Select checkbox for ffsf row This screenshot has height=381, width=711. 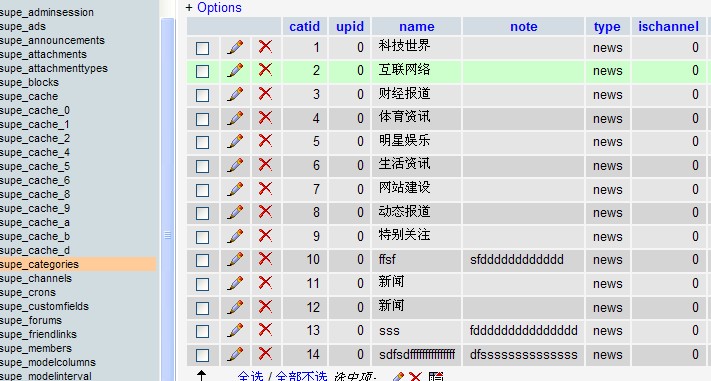202,260
